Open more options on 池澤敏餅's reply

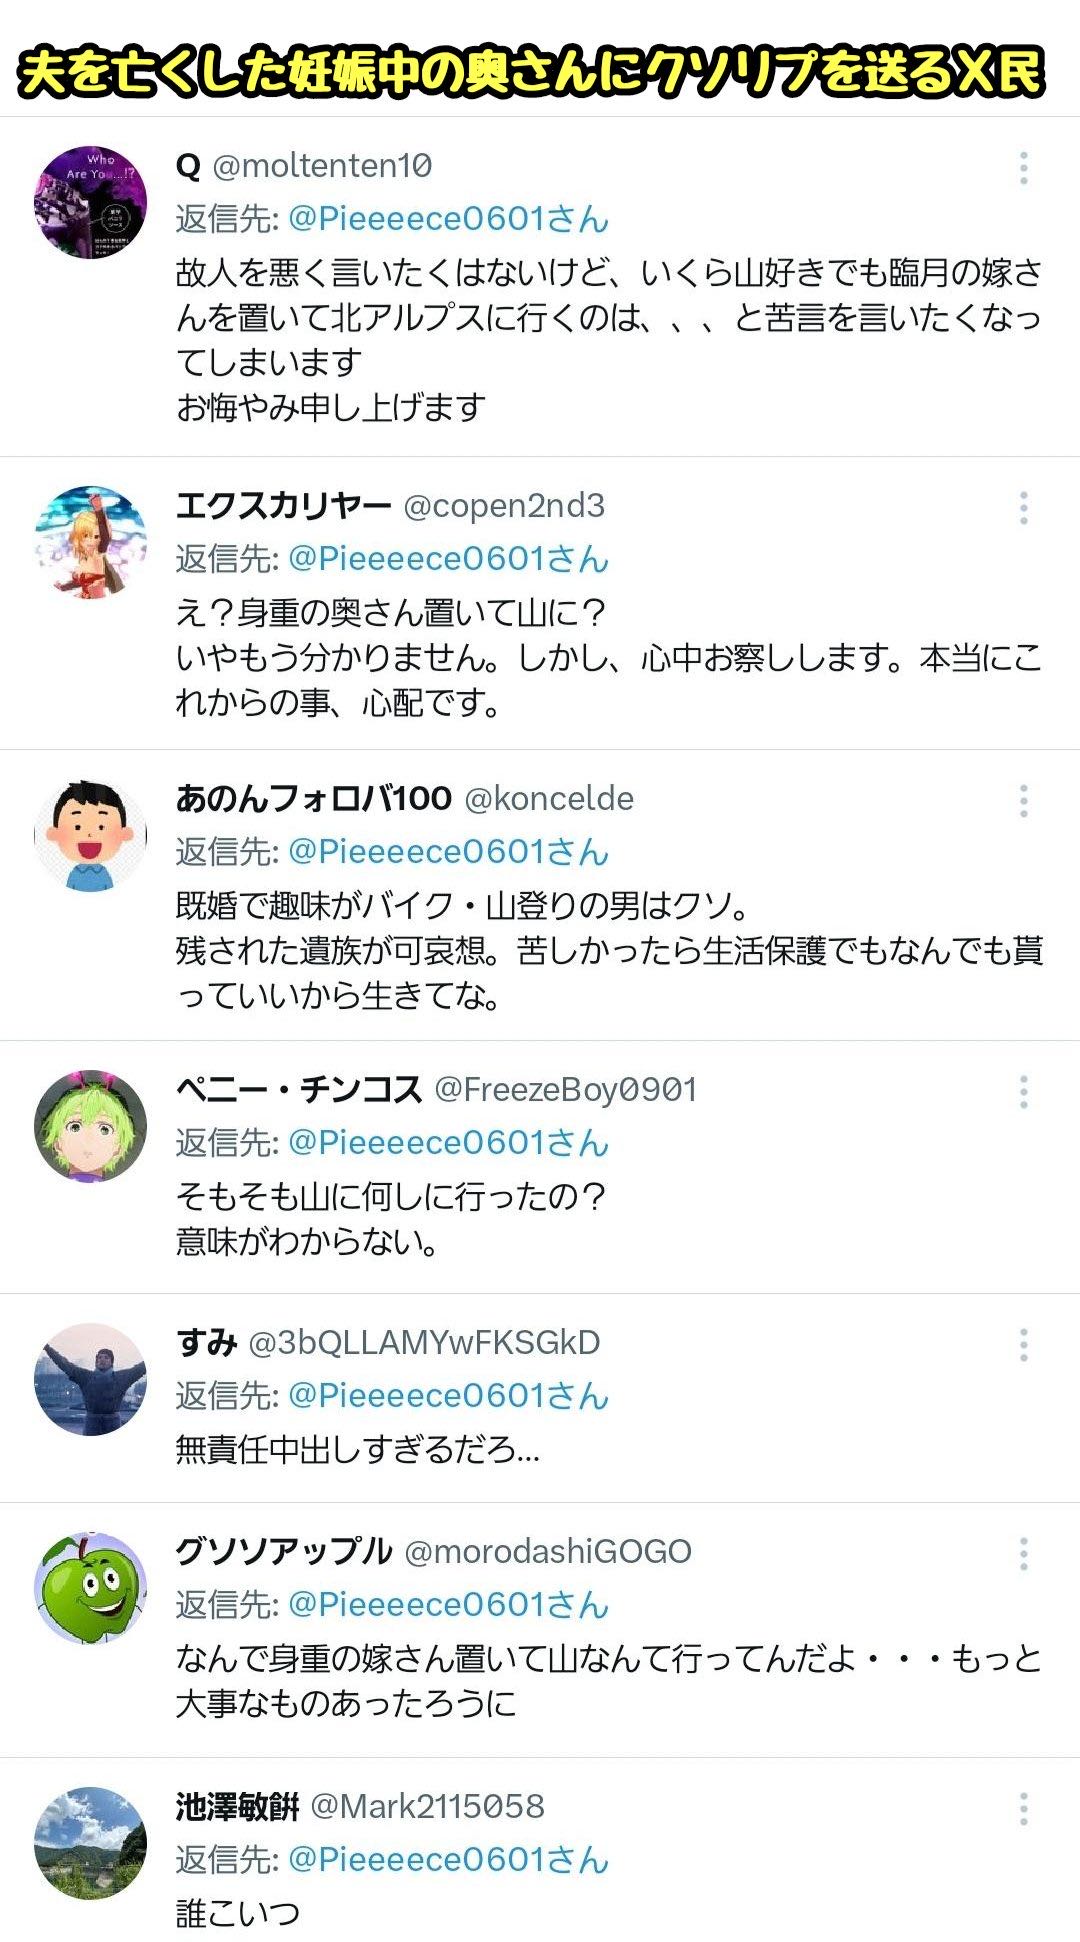click(x=1023, y=1809)
